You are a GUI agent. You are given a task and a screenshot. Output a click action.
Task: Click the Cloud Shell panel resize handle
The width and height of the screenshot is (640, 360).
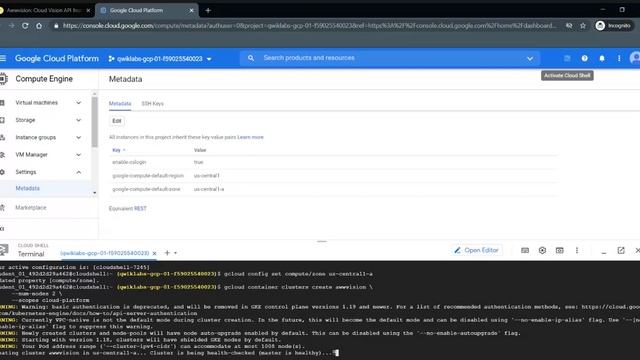pyautogui.click(x=322, y=241)
